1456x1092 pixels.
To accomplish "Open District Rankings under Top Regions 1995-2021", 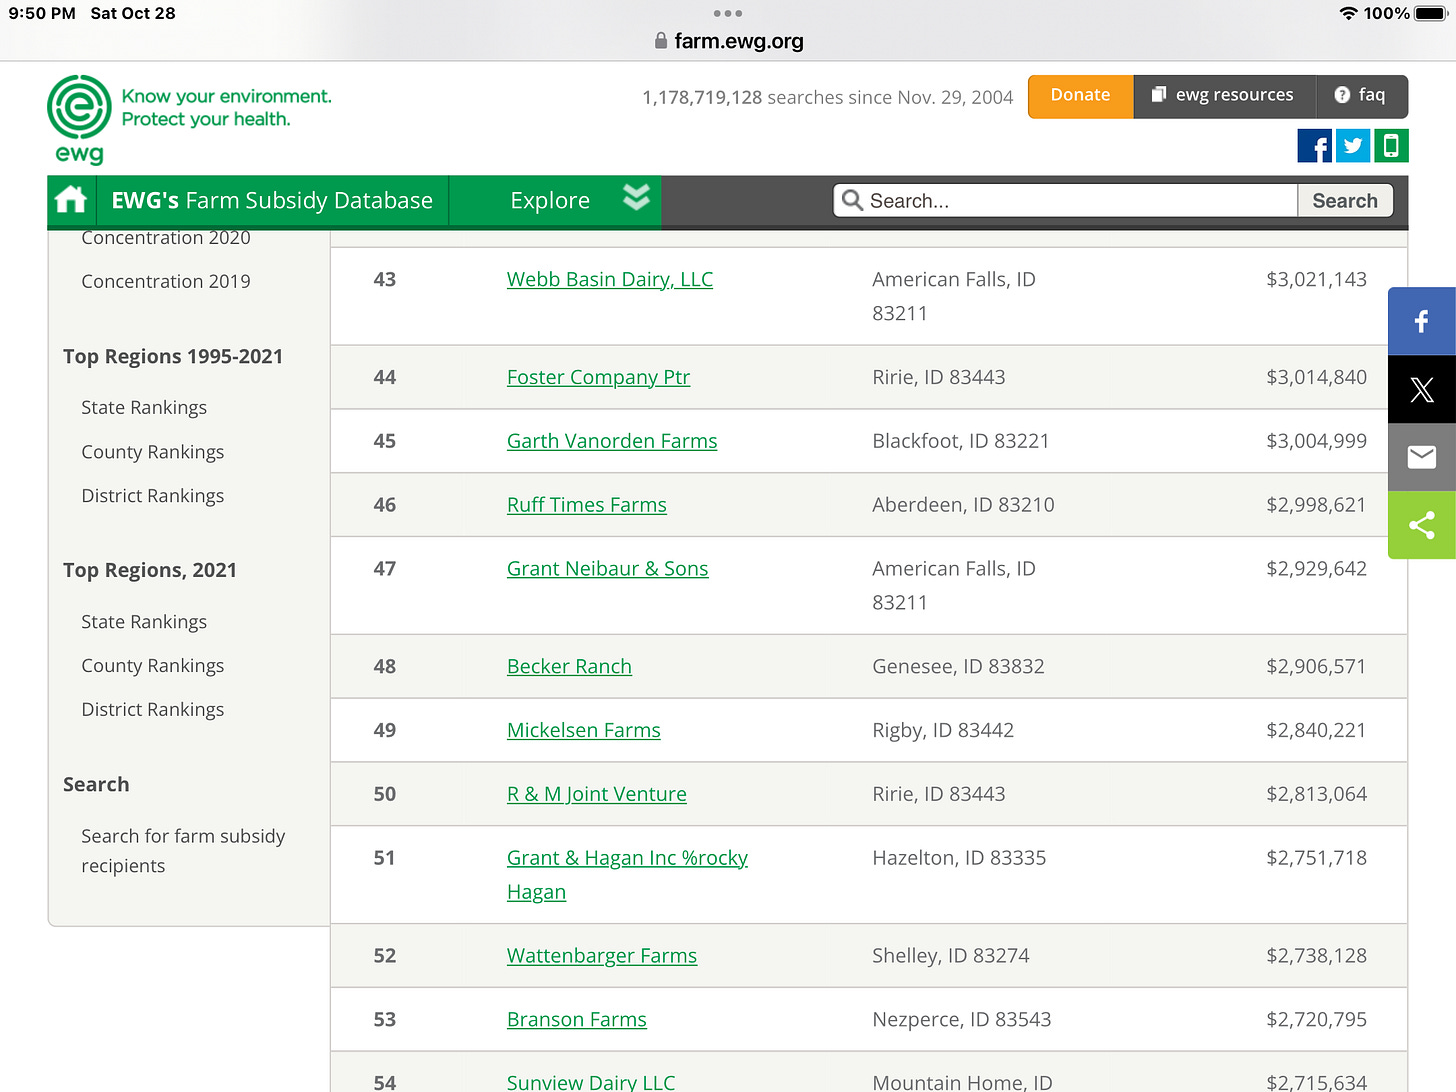I will (x=153, y=496).
